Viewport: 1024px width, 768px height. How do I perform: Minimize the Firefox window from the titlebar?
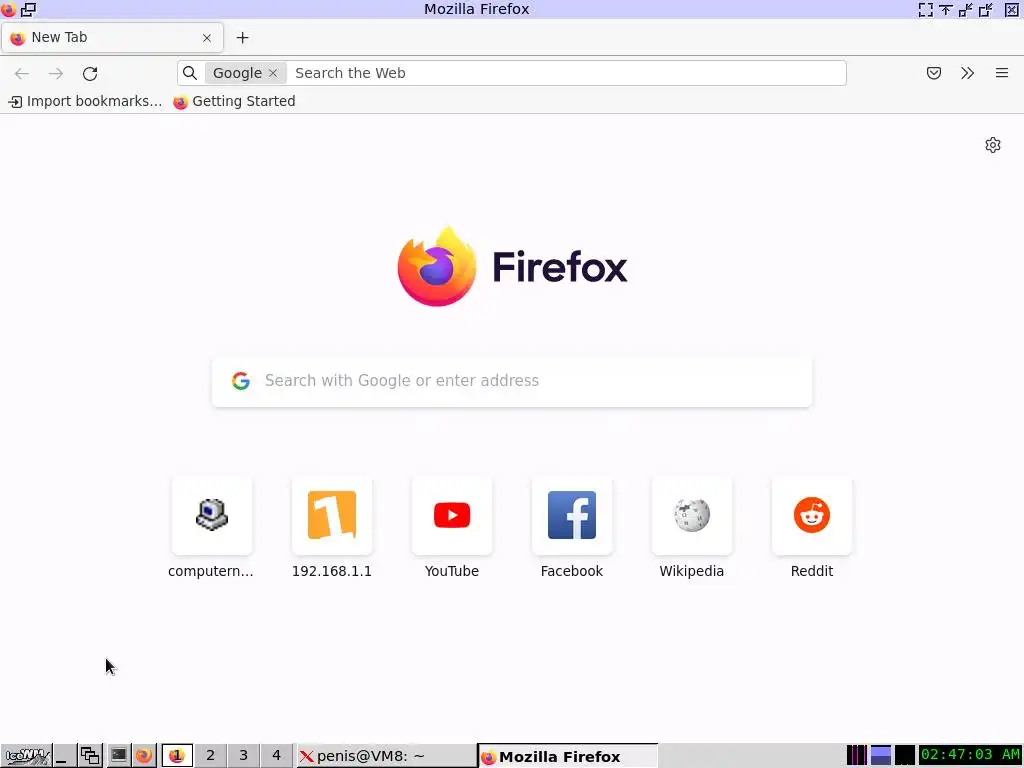coord(965,9)
